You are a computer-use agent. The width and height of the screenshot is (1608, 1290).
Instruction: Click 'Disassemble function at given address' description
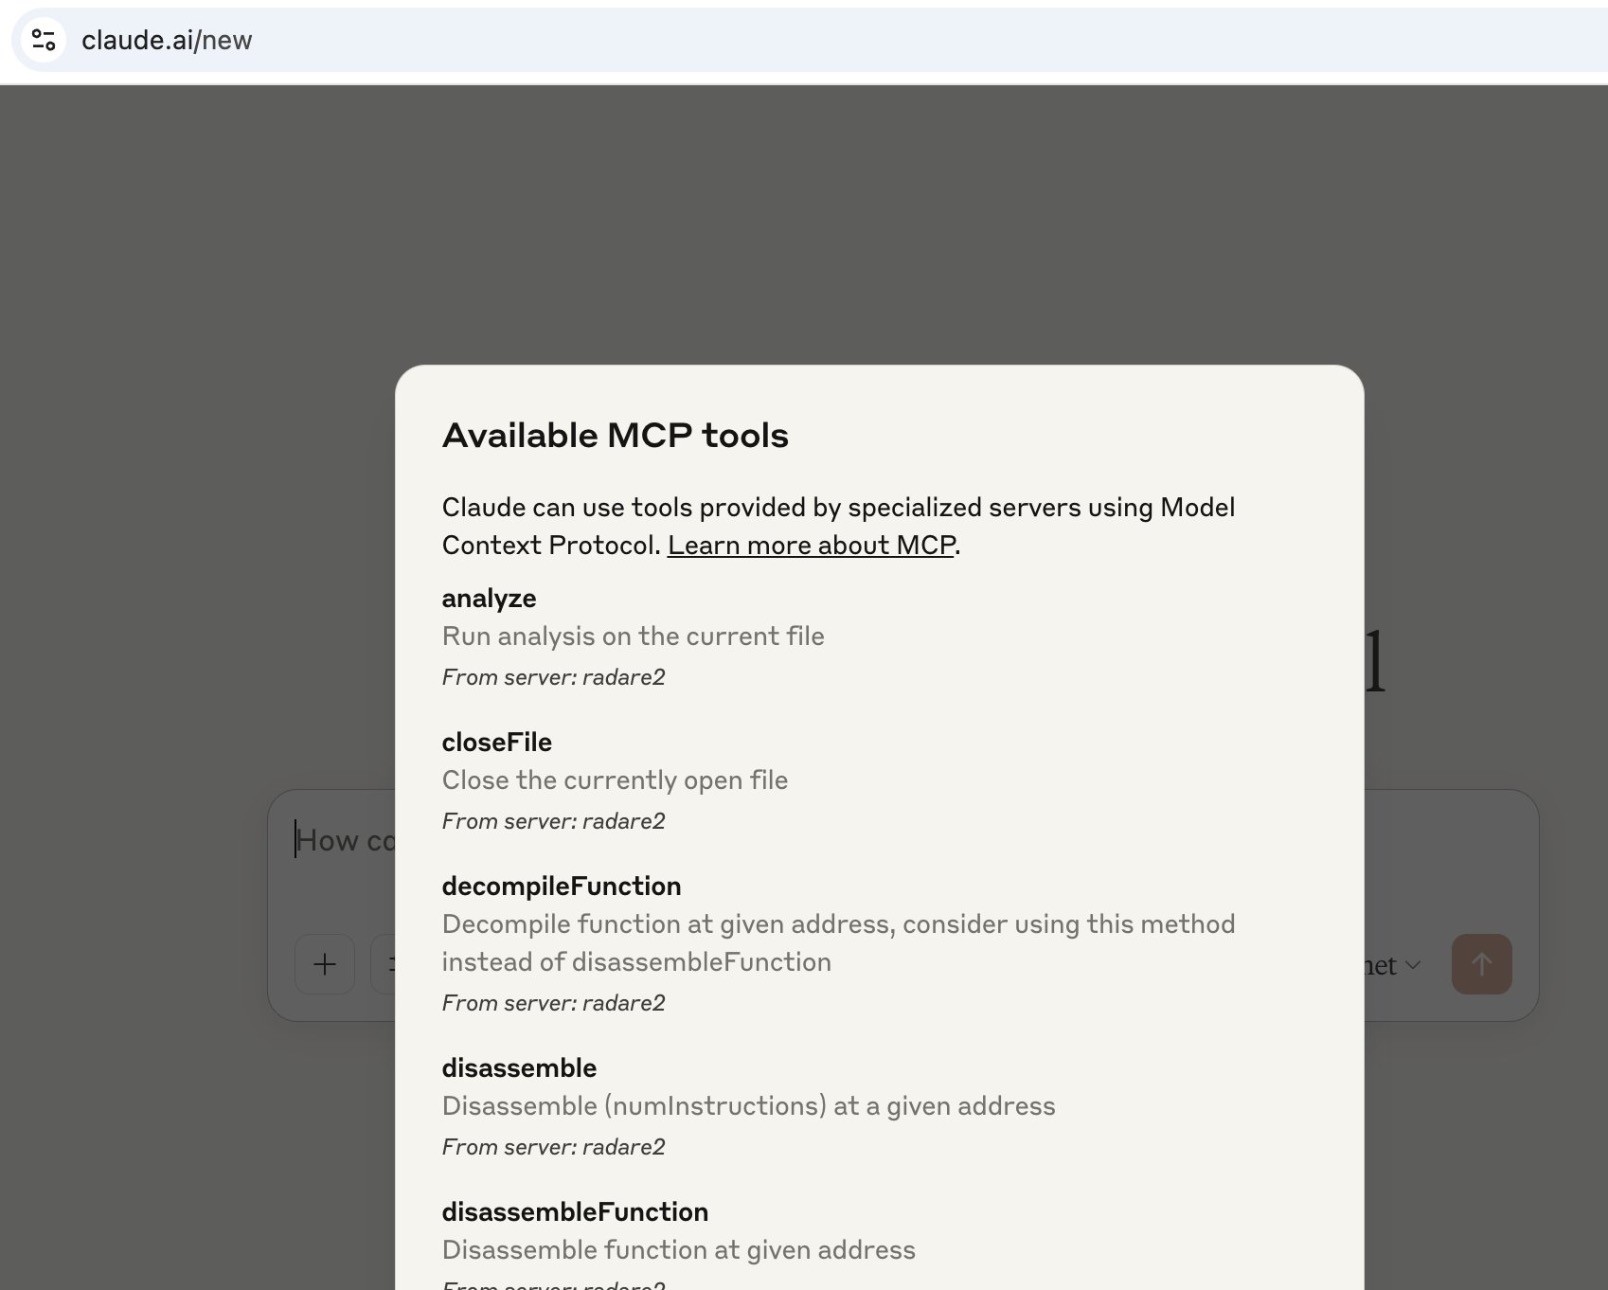679,1250
